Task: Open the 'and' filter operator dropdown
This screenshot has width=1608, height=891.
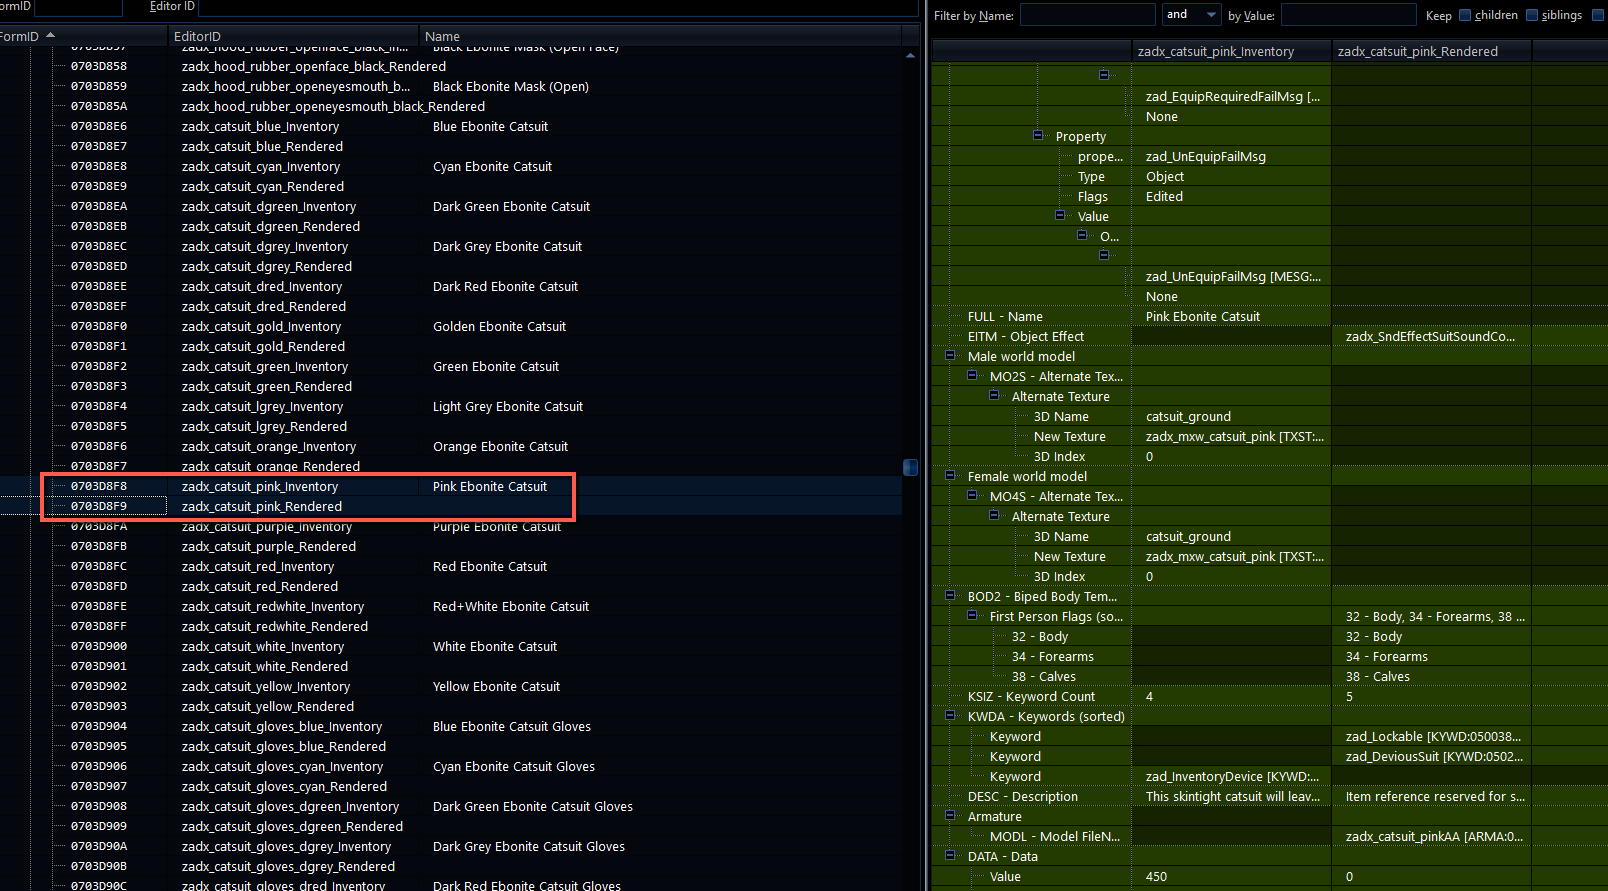Action: [x=1192, y=14]
